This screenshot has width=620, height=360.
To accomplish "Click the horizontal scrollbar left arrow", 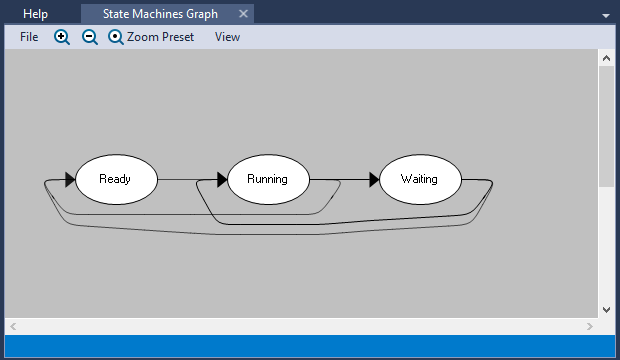I will [x=13, y=326].
